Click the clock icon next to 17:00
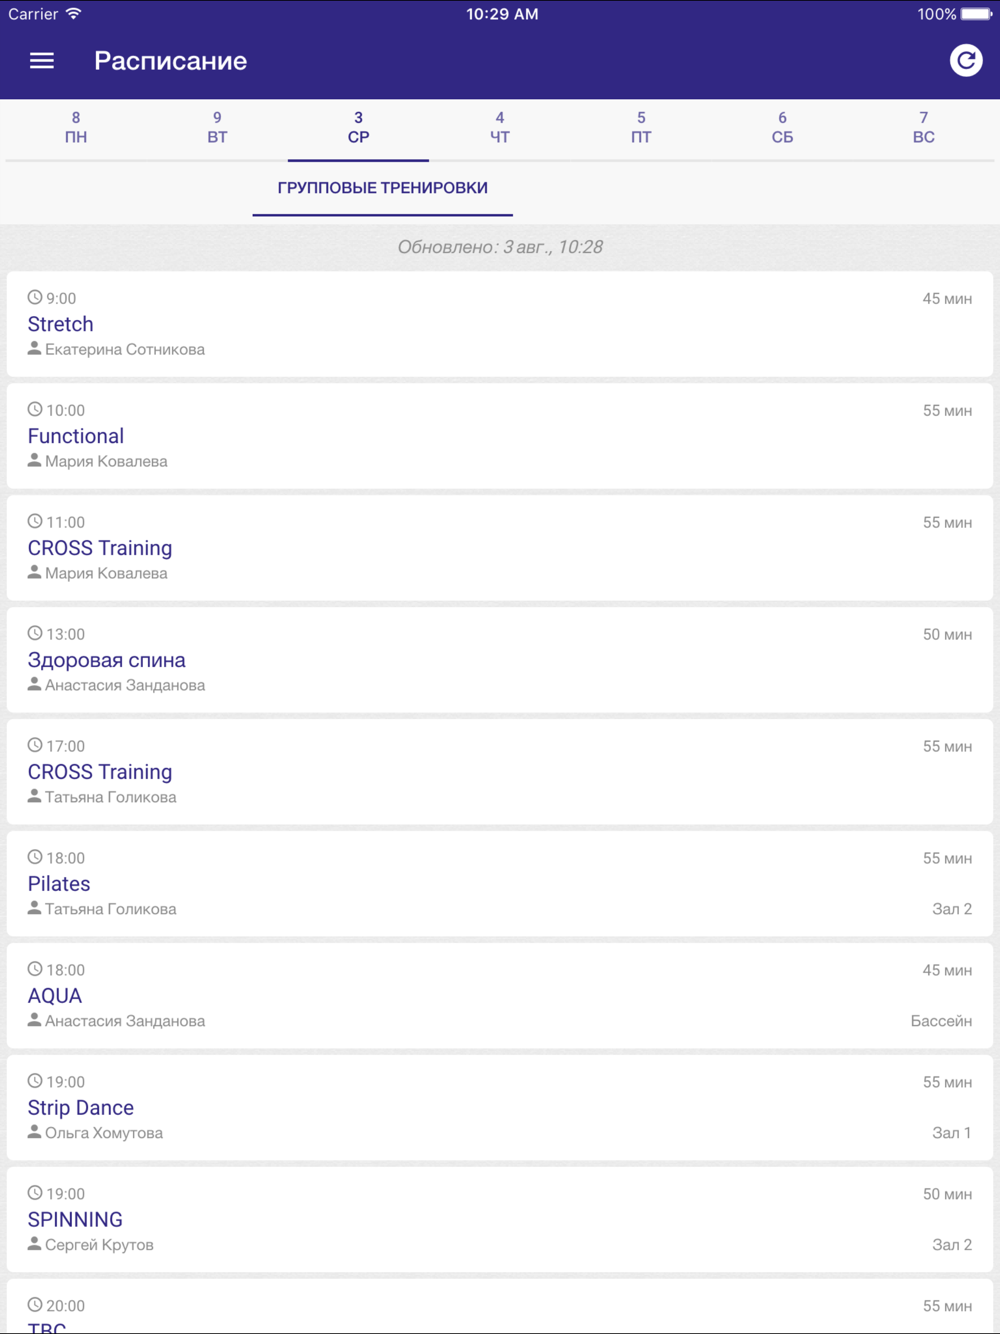The height and width of the screenshot is (1334, 1000). (x=35, y=745)
